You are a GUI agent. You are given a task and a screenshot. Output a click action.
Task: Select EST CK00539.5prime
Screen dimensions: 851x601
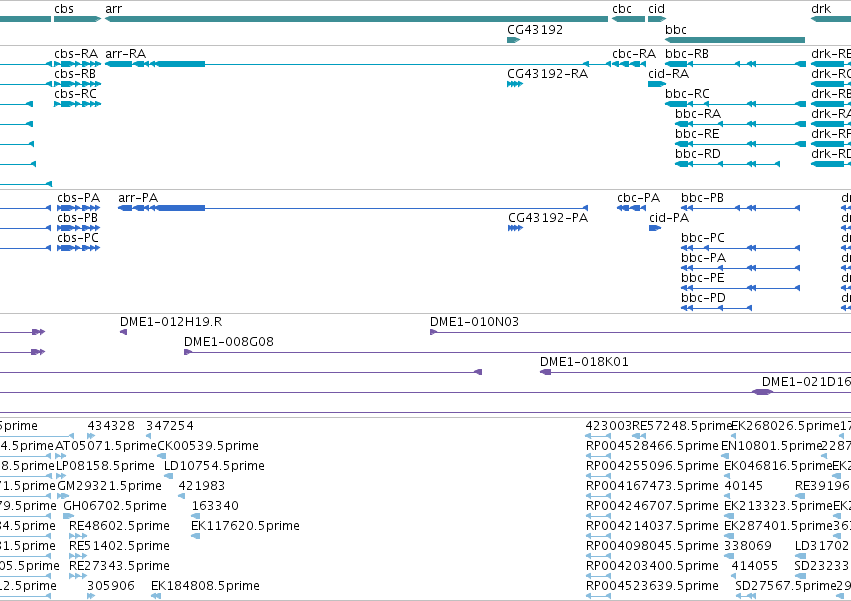point(161,456)
